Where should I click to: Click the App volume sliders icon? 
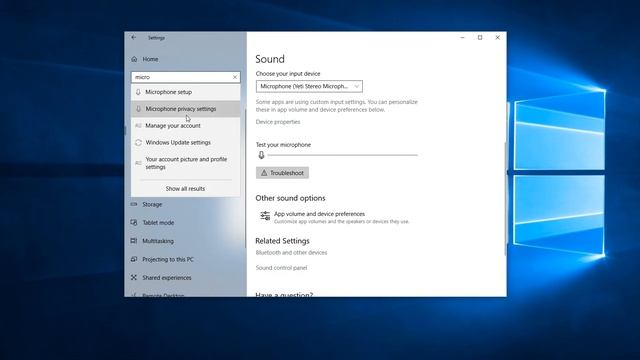[x=265, y=216]
